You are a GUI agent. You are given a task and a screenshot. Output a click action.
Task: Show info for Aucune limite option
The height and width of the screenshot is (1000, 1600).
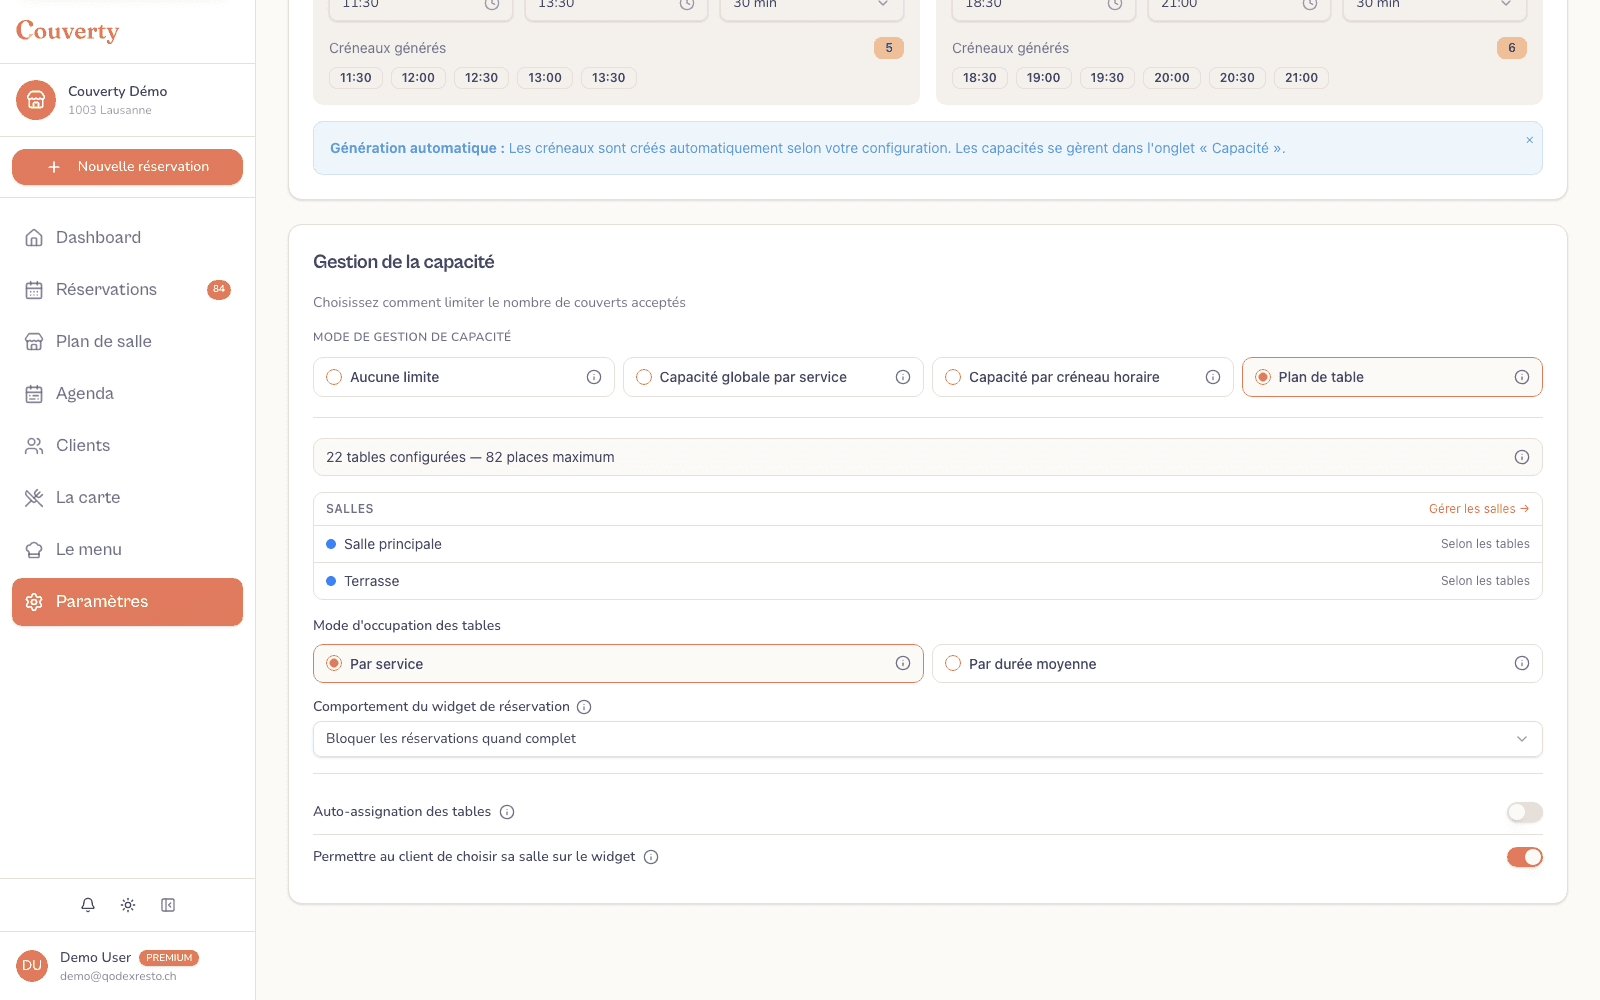pos(594,377)
